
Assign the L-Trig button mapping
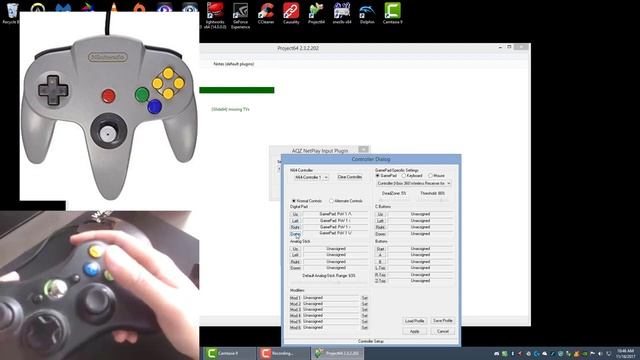point(380,268)
